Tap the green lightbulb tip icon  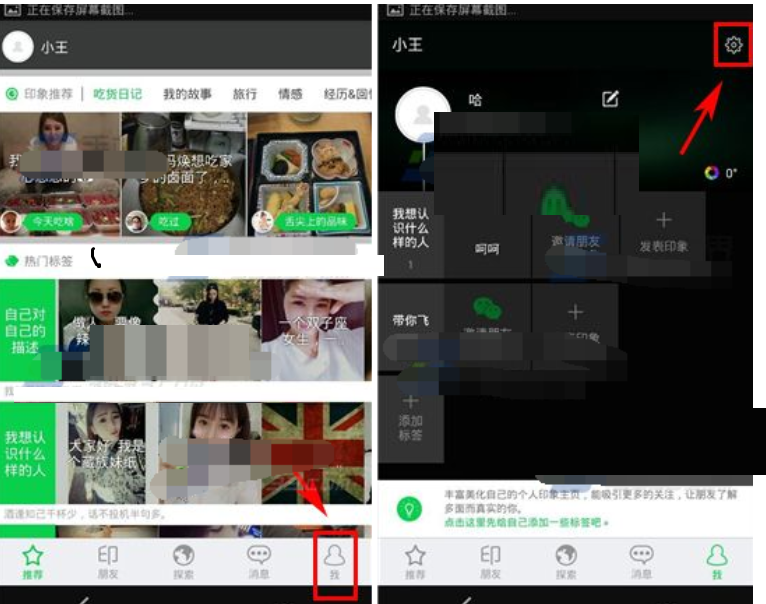click(x=409, y=509)
